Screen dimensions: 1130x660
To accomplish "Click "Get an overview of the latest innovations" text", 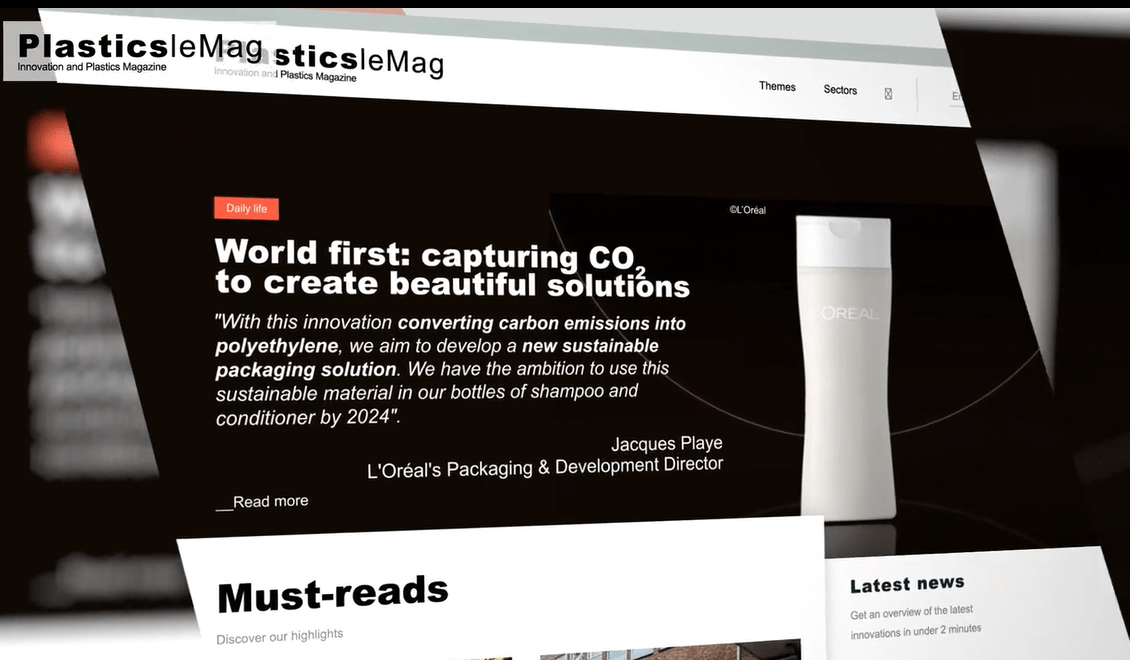I will [913, 620].
